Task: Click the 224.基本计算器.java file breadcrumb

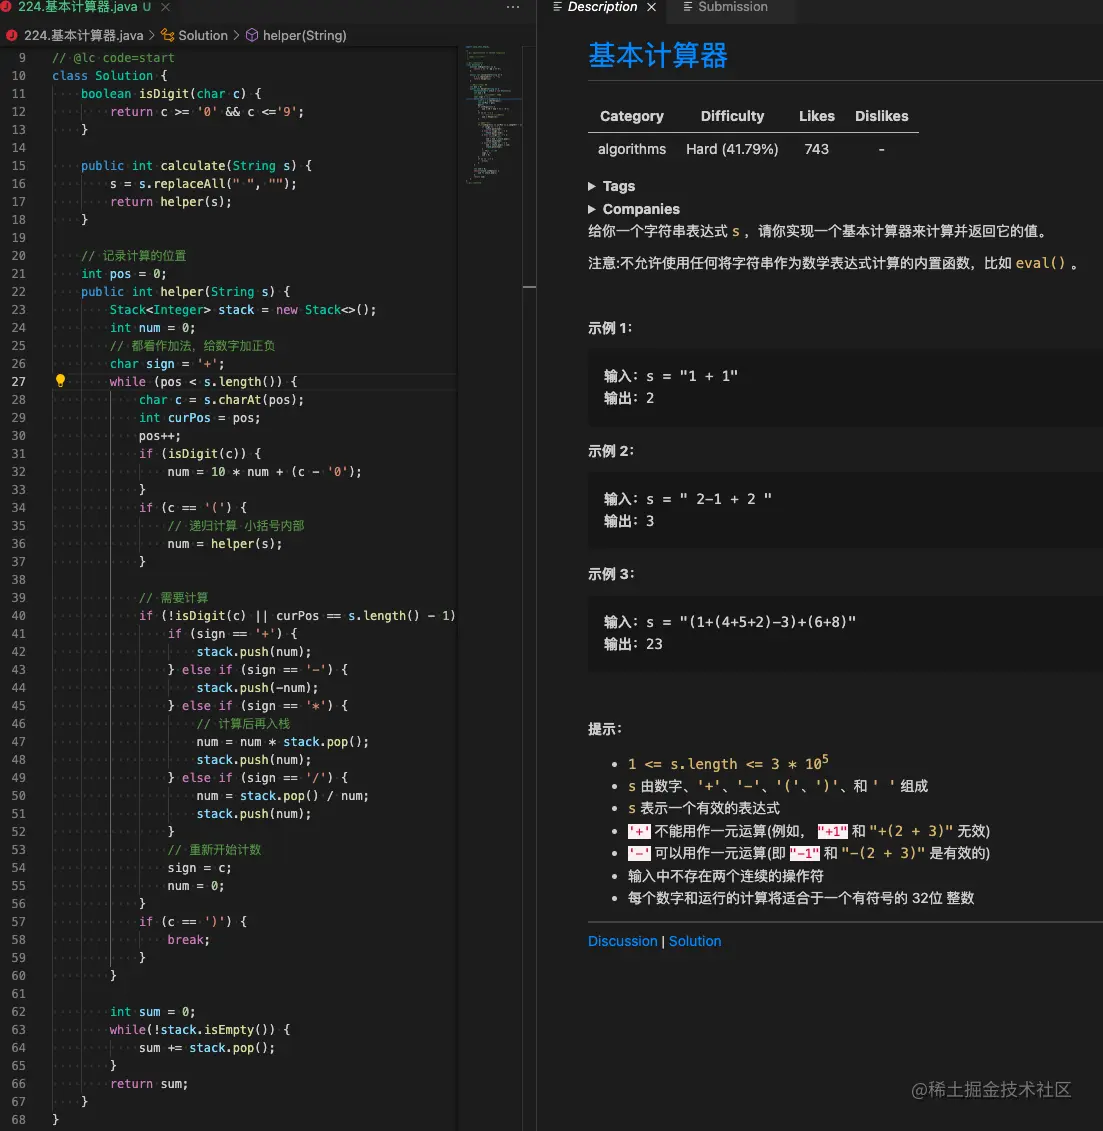Action: click(x=75, y=35)
